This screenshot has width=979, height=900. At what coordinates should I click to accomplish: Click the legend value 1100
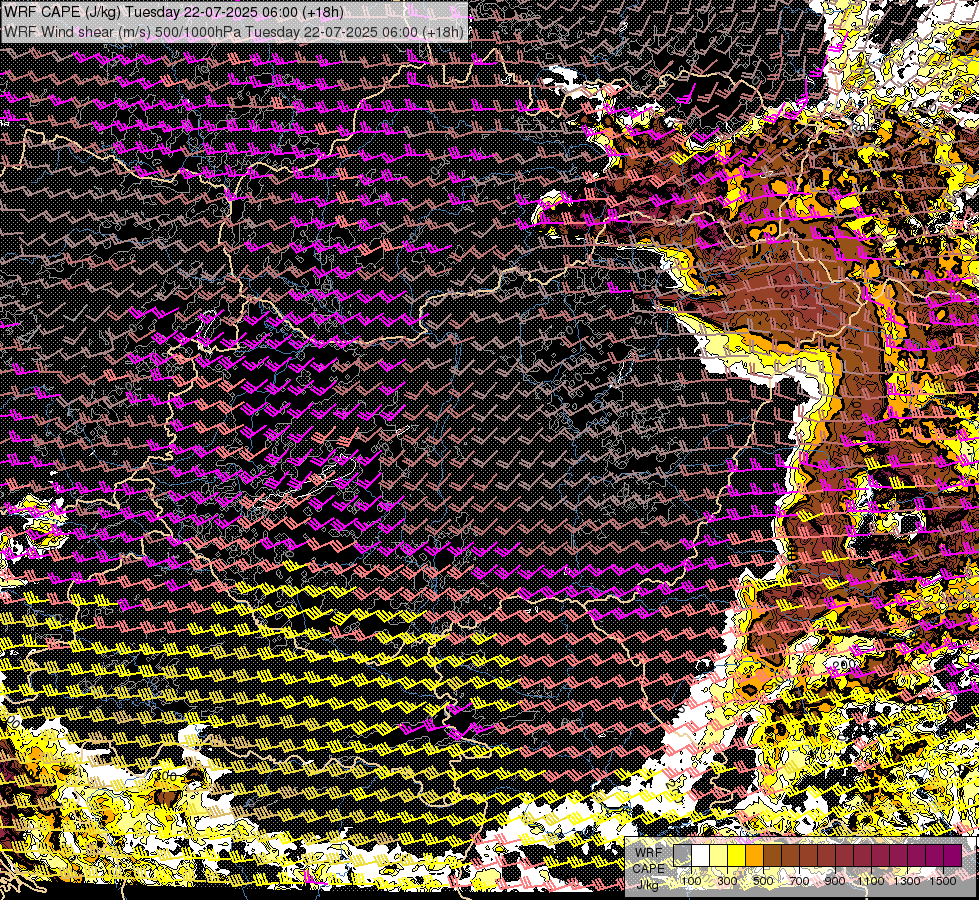[x=871, y=881]
